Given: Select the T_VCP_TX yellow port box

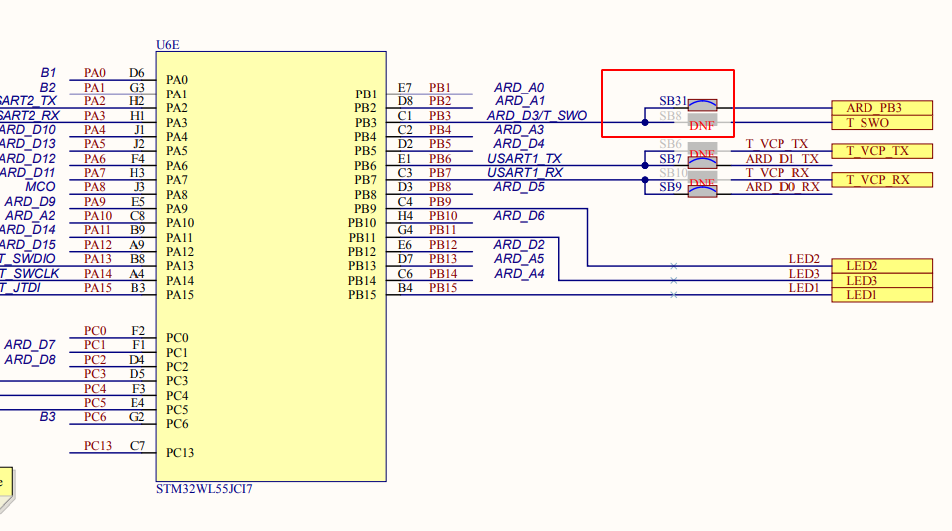Looking at the screenshot, I should click(882, 151).
